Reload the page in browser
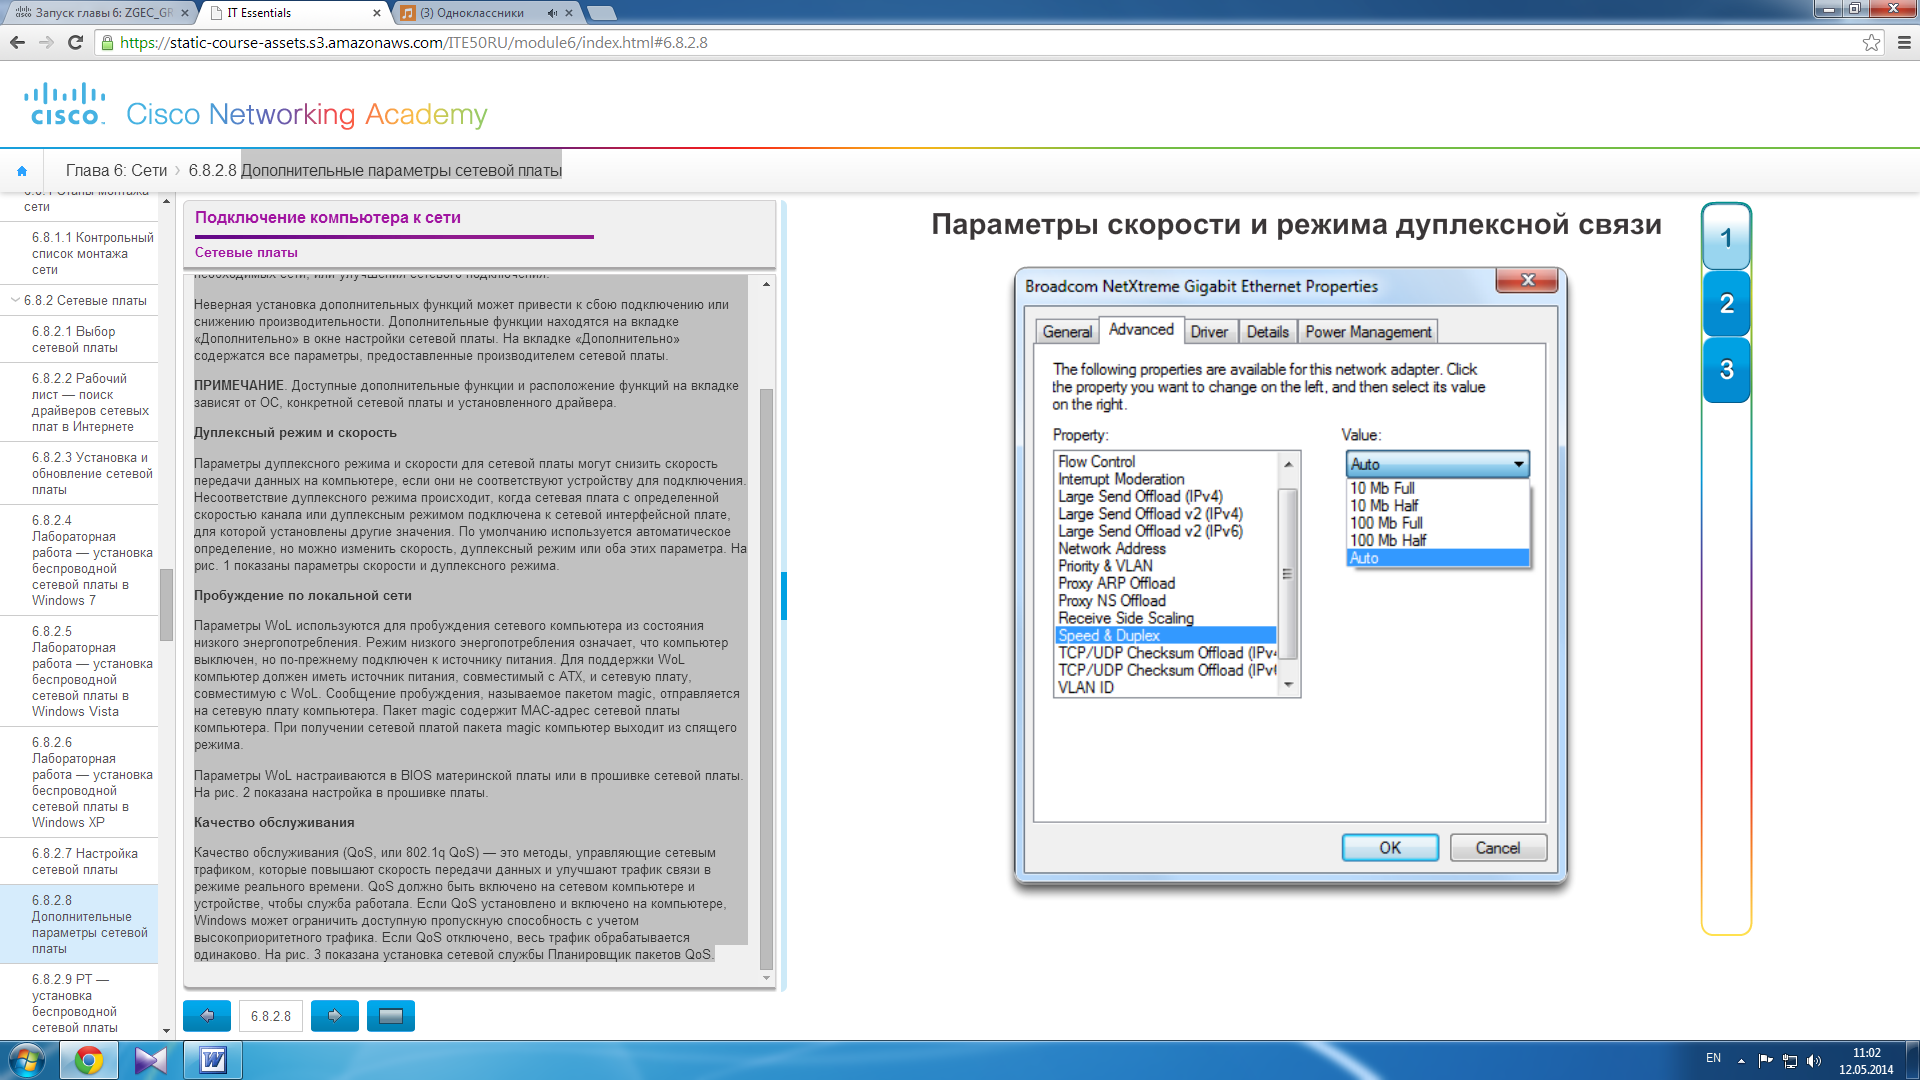1920x1080 pixels. (75, 43)
